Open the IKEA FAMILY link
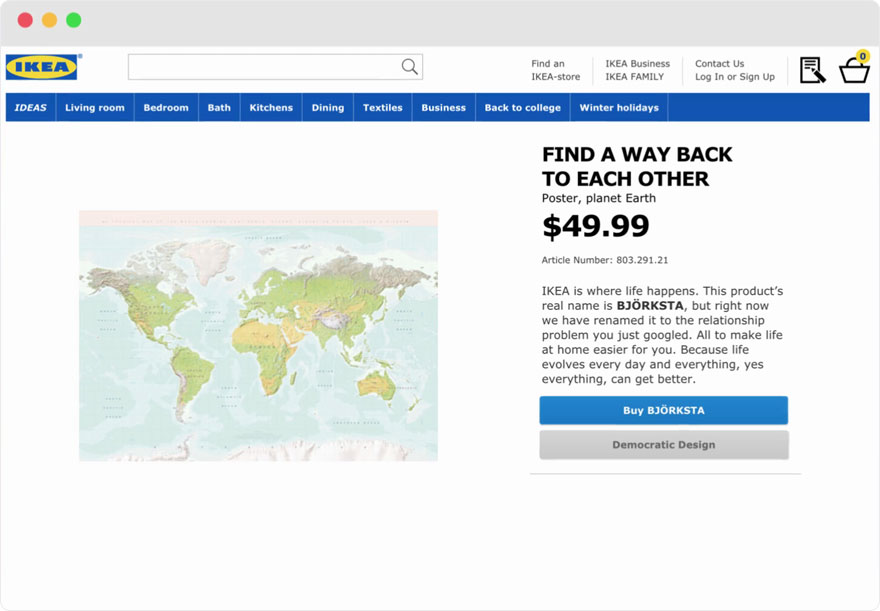This screenshot has height=611, width=880. (634, 77)
